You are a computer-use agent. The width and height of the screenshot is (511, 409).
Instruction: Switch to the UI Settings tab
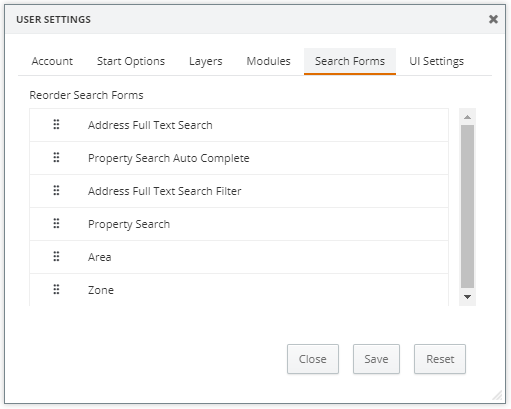coord(437,61)
